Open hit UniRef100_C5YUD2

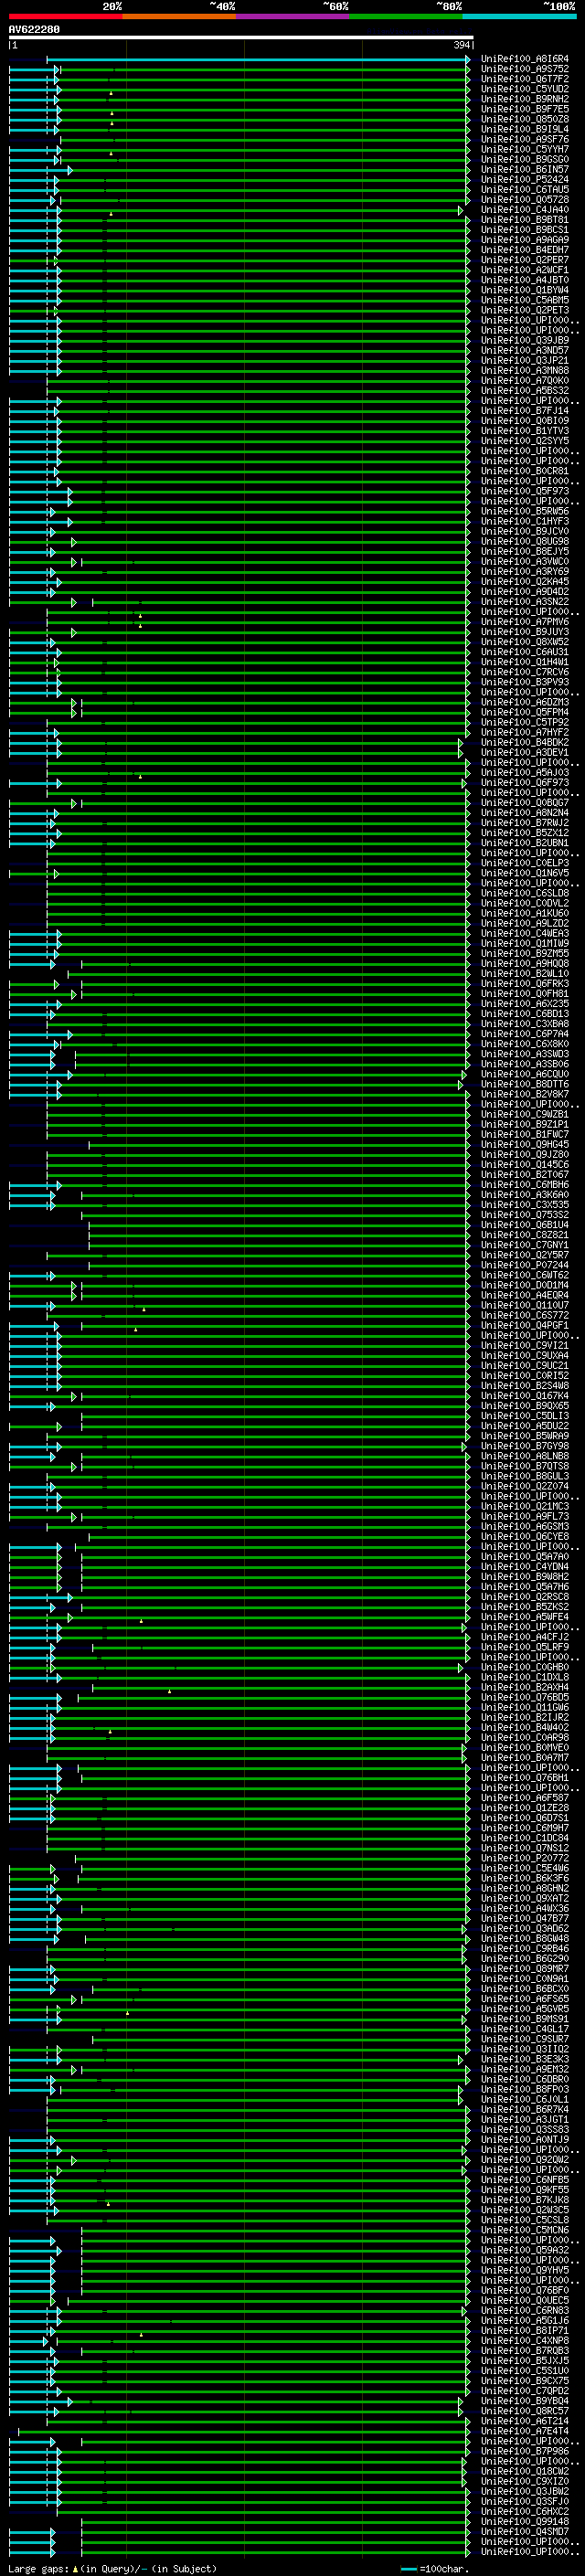pos(525,89)
